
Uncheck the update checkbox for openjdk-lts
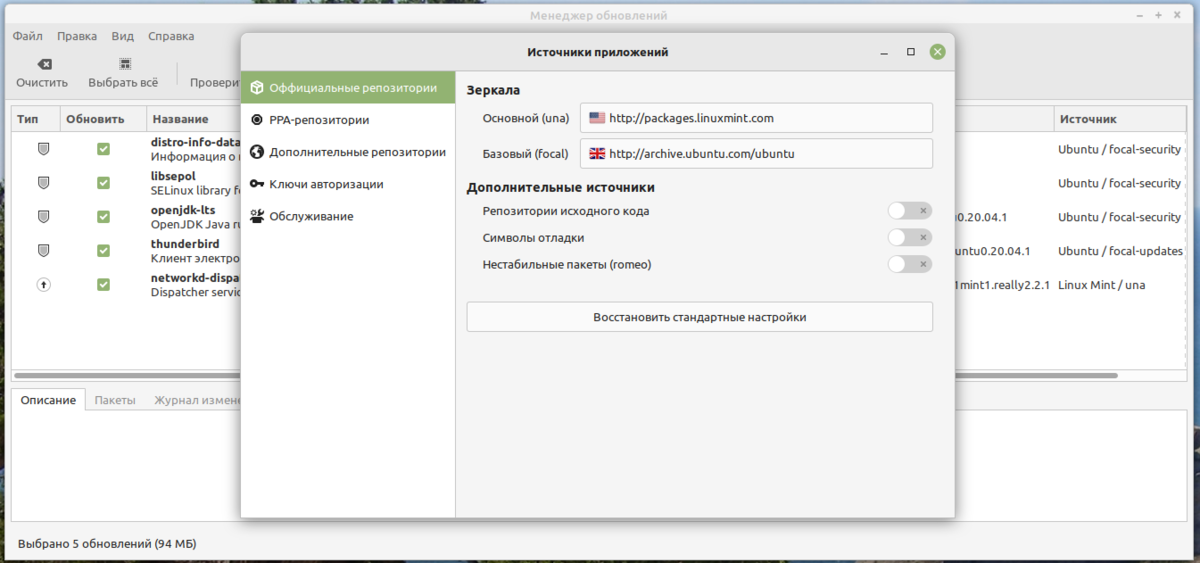[103, 217]
